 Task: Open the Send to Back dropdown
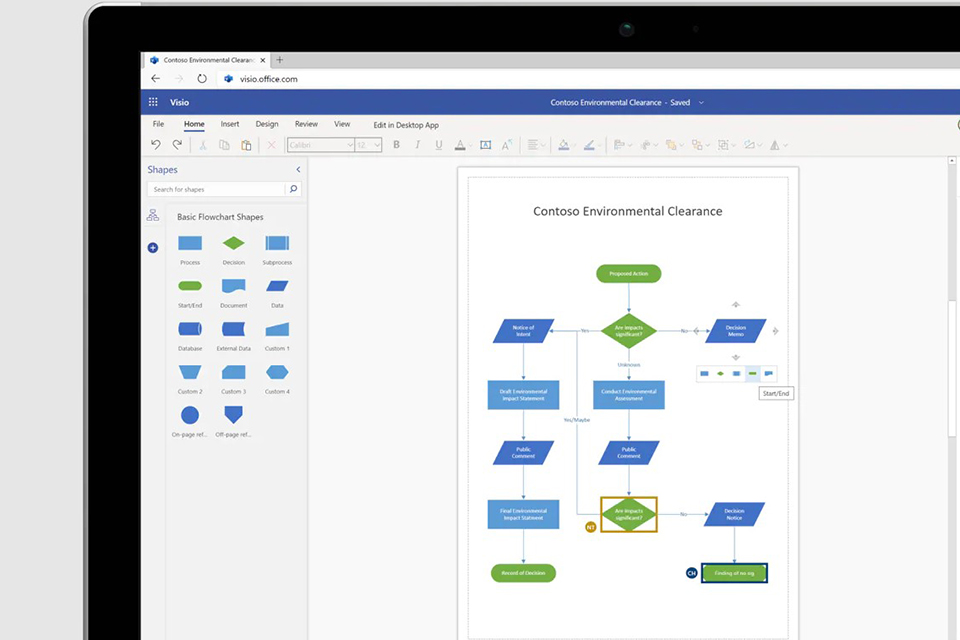pyautogui.click(x=700, y=145)
